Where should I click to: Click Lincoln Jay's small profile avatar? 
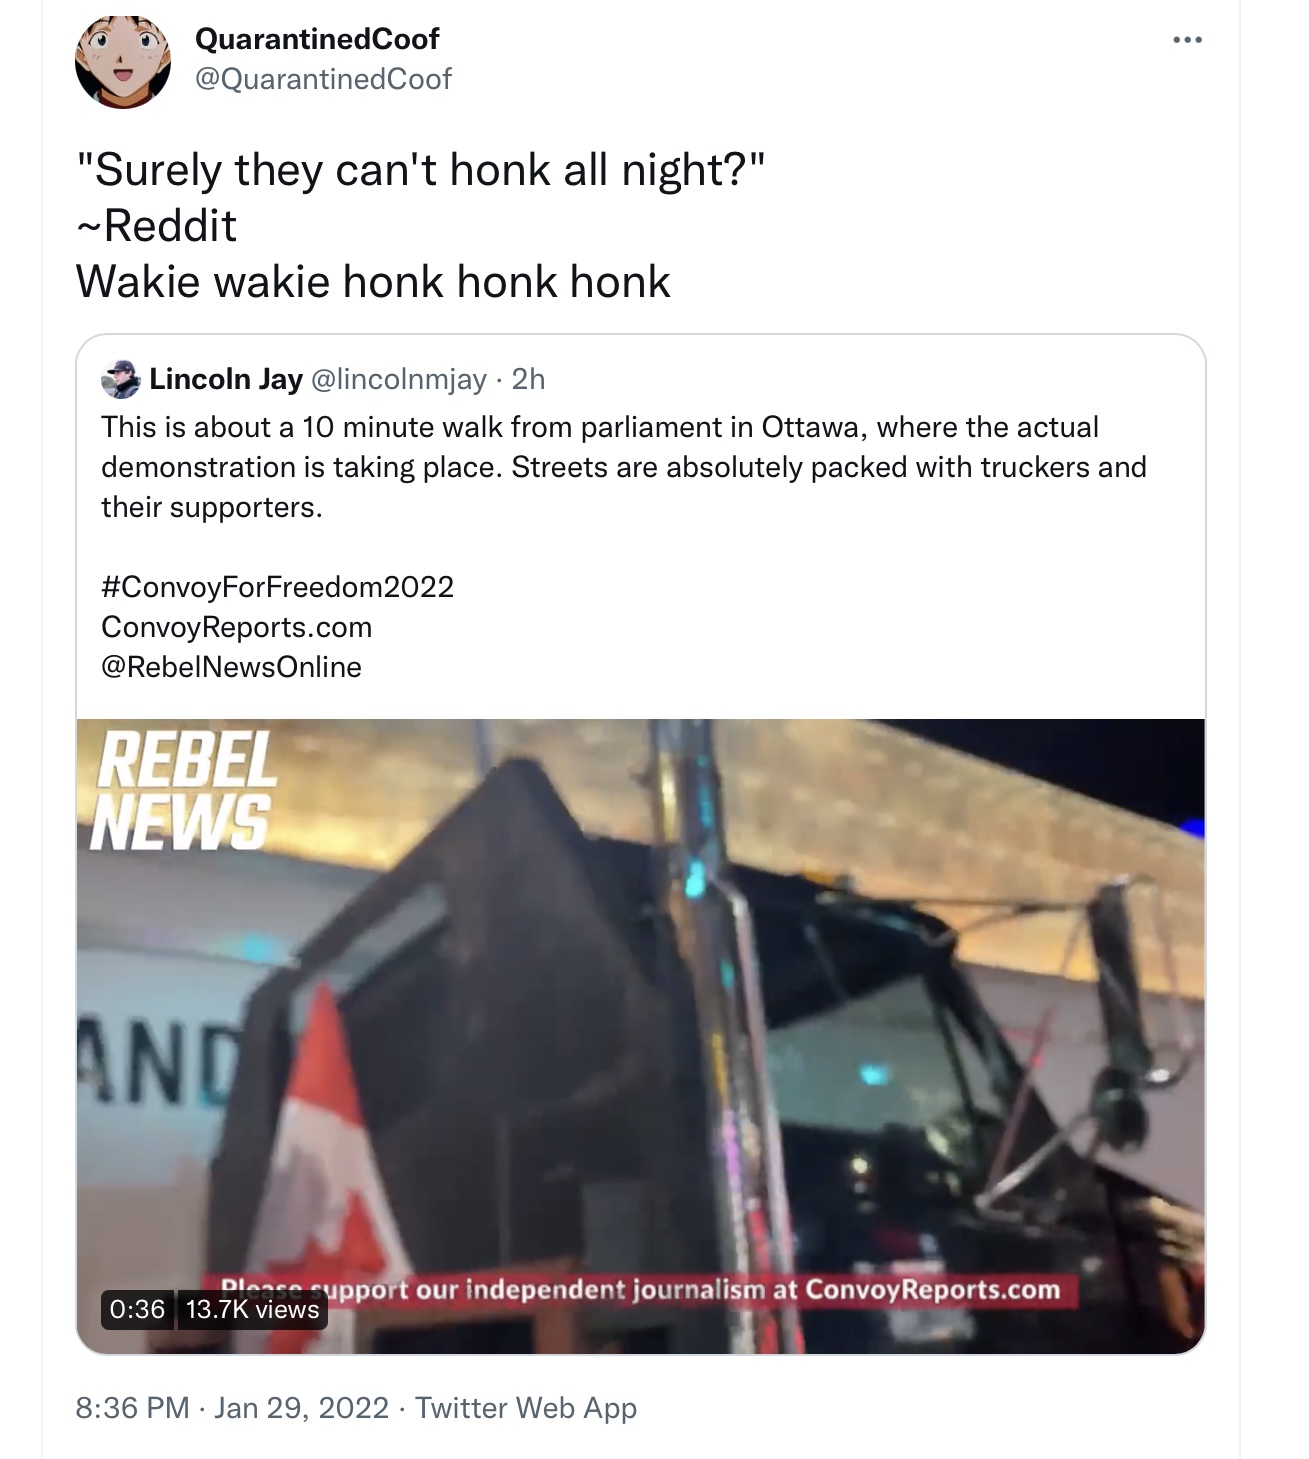tap(121, 379)
